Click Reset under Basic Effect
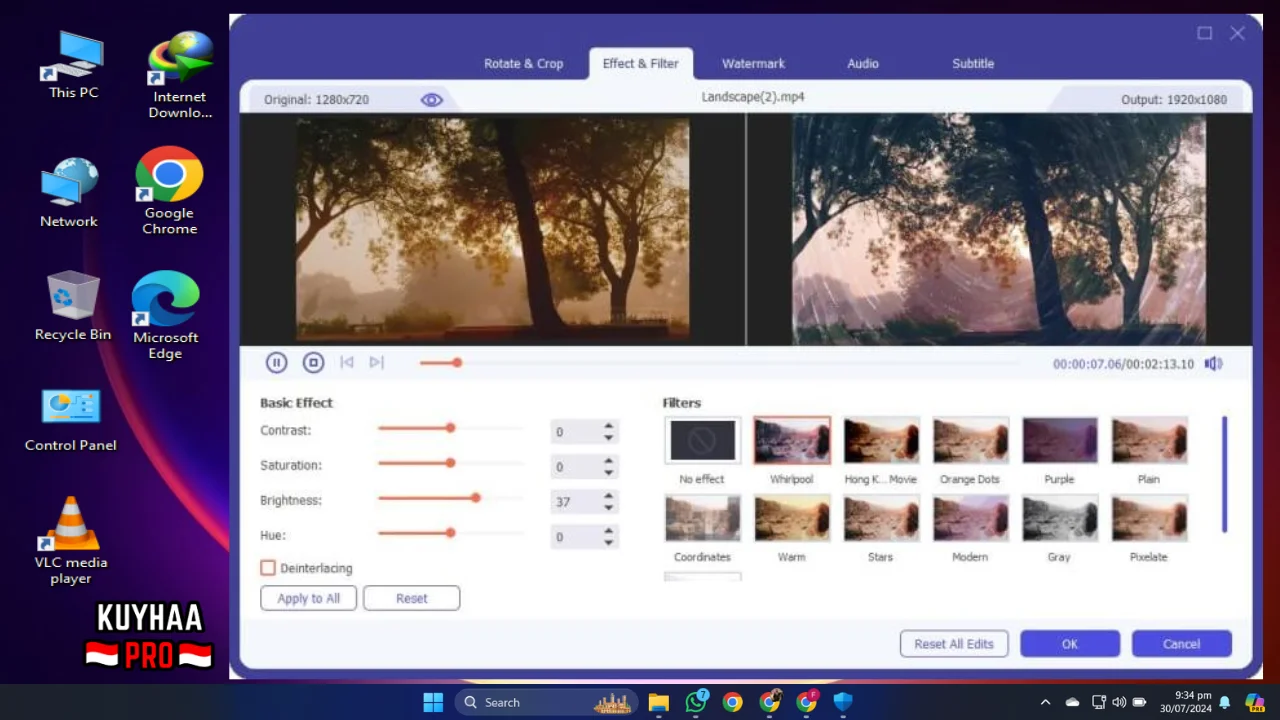Image resolution: width=1280 pixels, height=720 pixels. pos(411,598)
